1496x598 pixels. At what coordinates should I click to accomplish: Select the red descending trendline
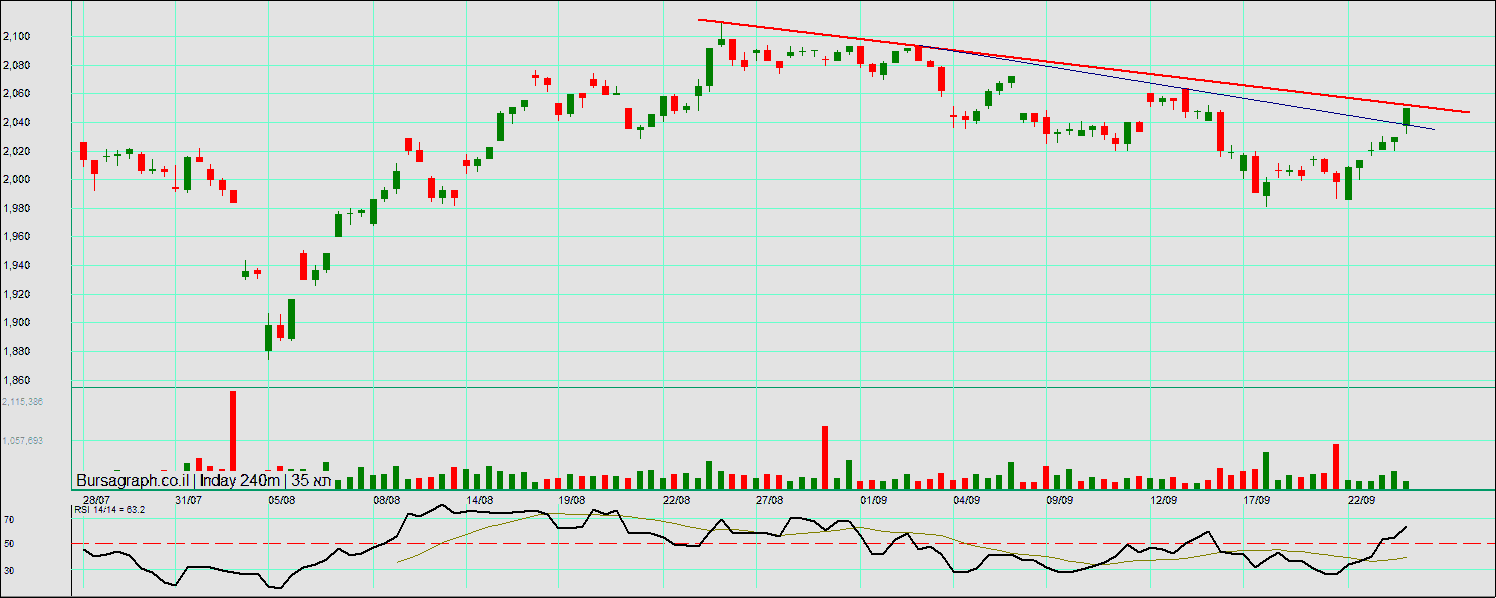point(1084,66)
